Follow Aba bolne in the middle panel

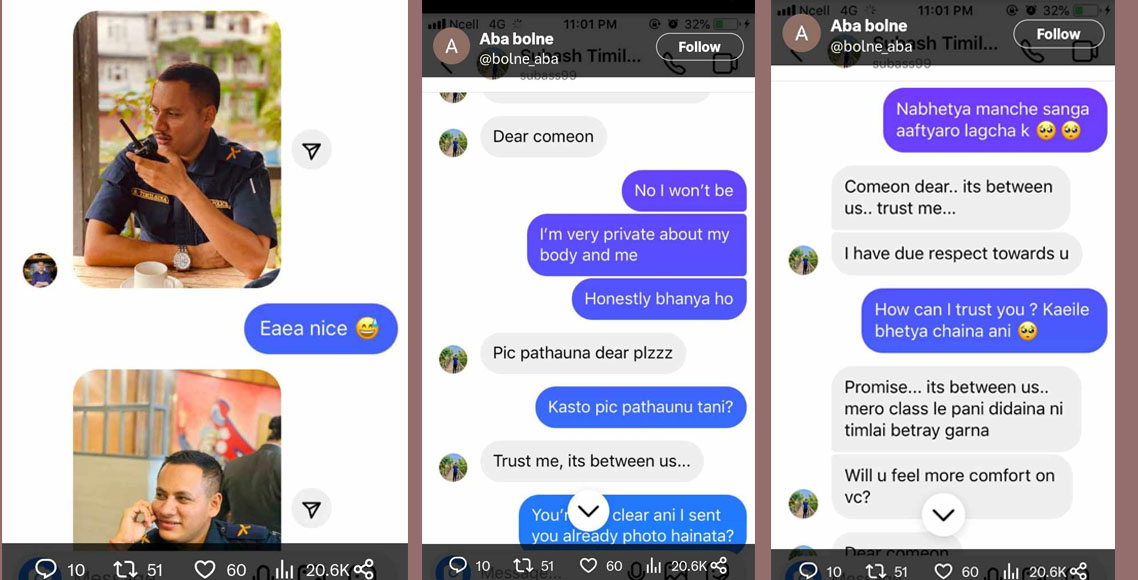(x=700, y=46)
